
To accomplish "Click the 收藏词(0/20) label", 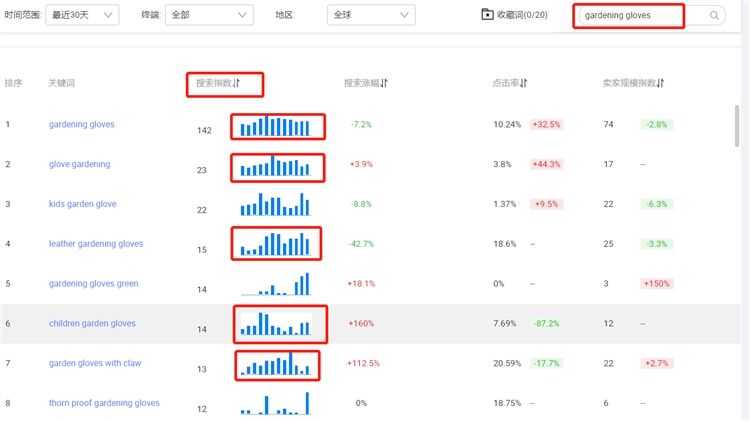I will [522, 15].
